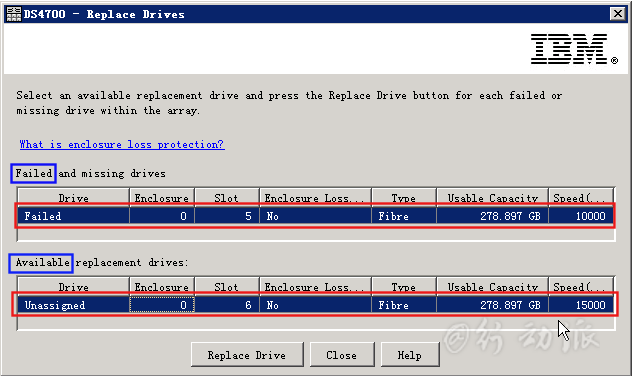Click Usable Capacity header in failed drives table
This screenshot has height=376, width=632.
pyautogui.click(x=493, y=197)
